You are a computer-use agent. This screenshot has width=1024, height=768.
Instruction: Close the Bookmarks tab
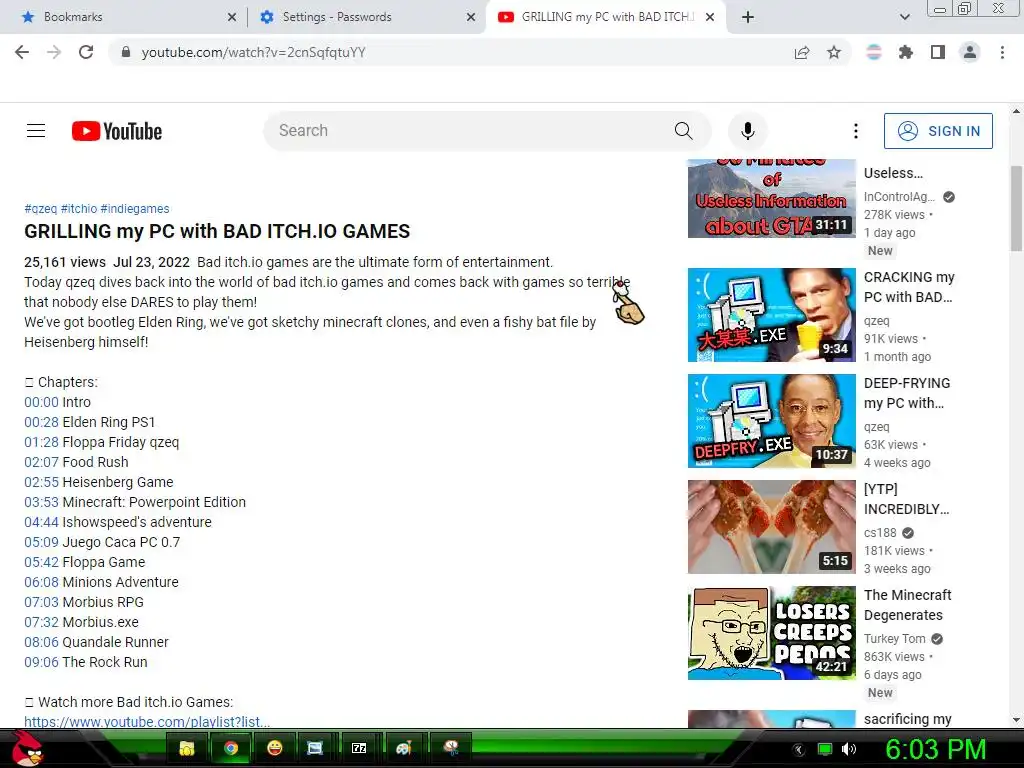(232, 17)
